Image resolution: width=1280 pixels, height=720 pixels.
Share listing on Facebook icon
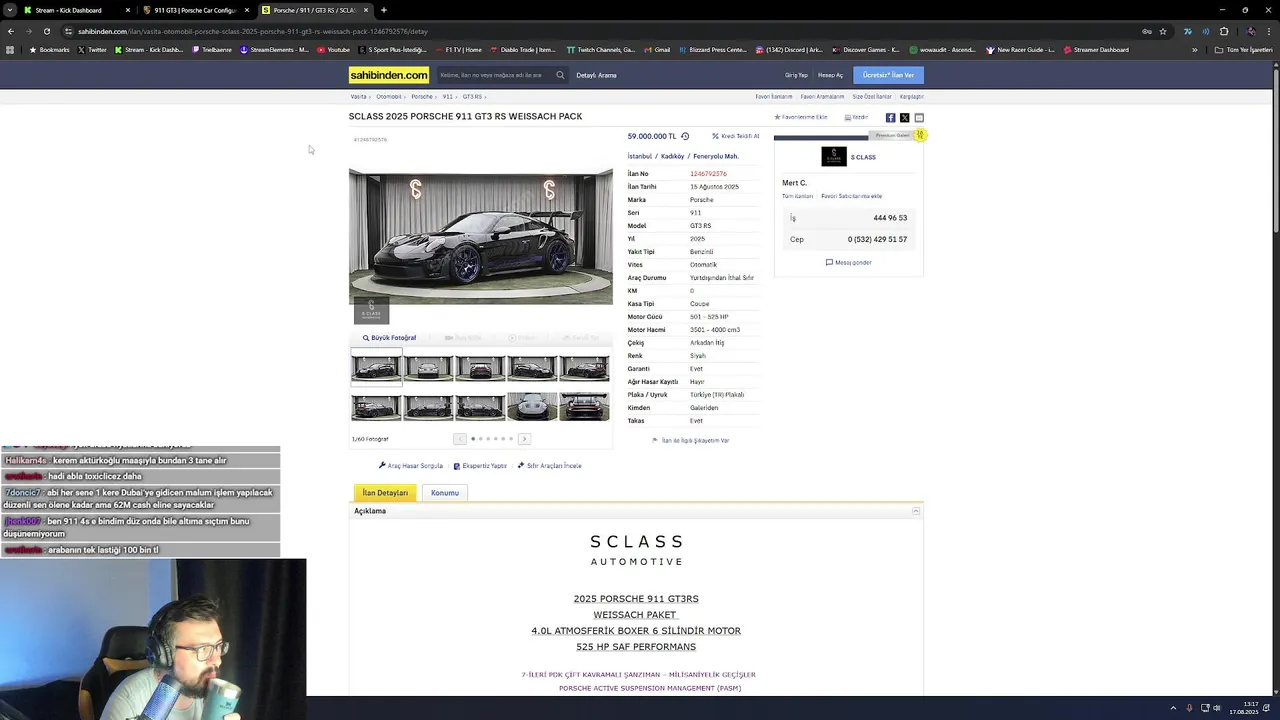click(x=890, y=117)
